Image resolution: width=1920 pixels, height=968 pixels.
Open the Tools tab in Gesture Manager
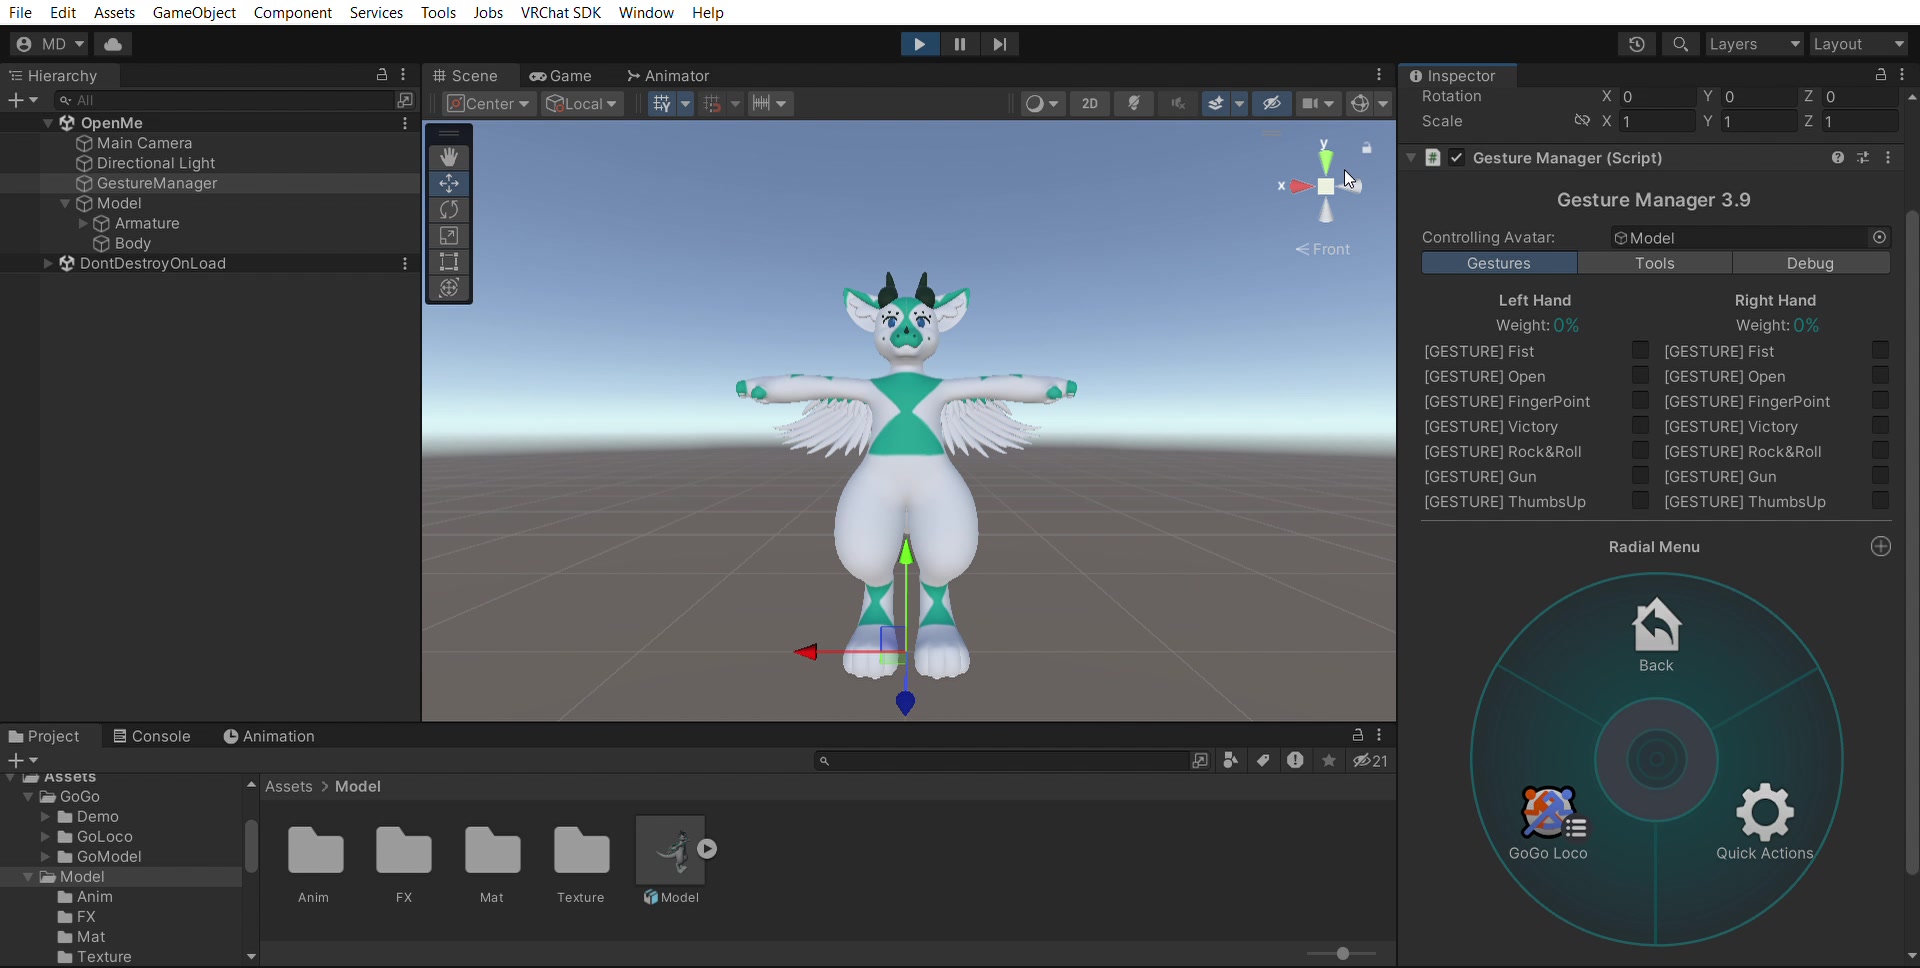click(x=1654, y=263)
